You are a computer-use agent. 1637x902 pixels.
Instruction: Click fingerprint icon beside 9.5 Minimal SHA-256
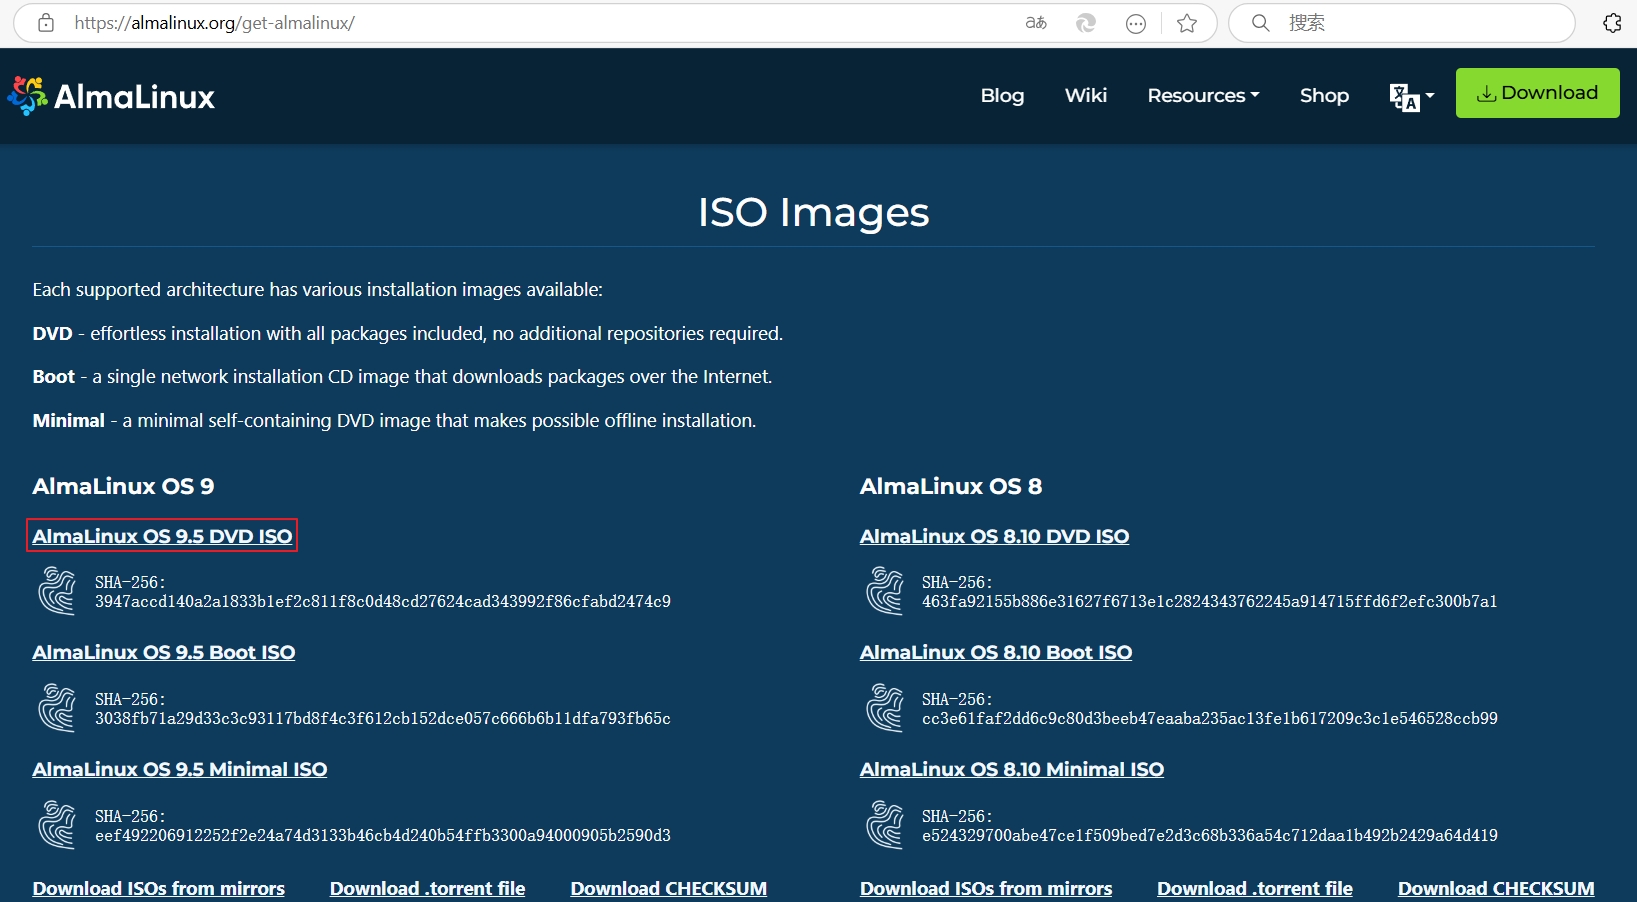[57, 825]
